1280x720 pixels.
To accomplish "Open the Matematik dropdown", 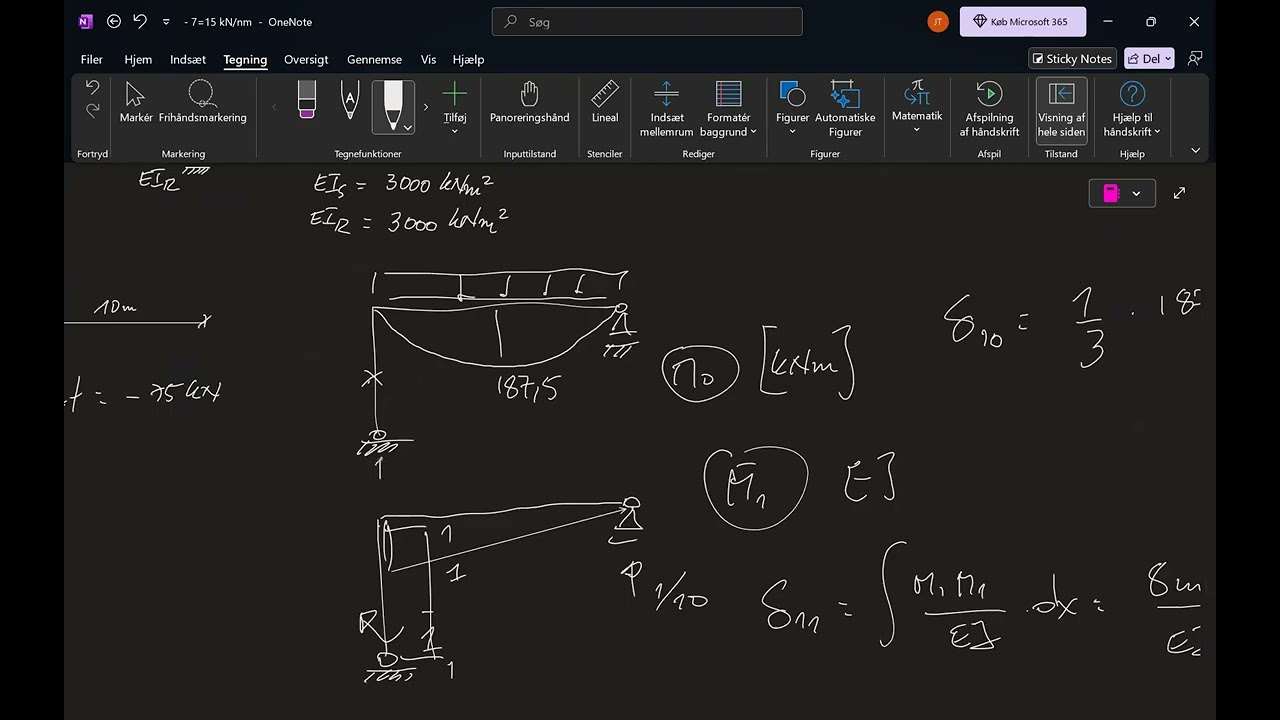I will click(x=917, y=107).
